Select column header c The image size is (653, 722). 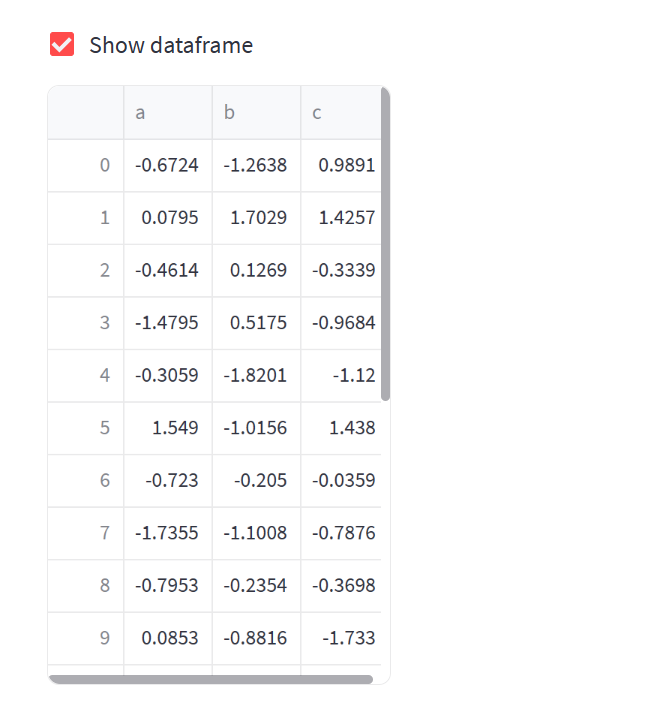pyautogui.click(x=340, y=113)
